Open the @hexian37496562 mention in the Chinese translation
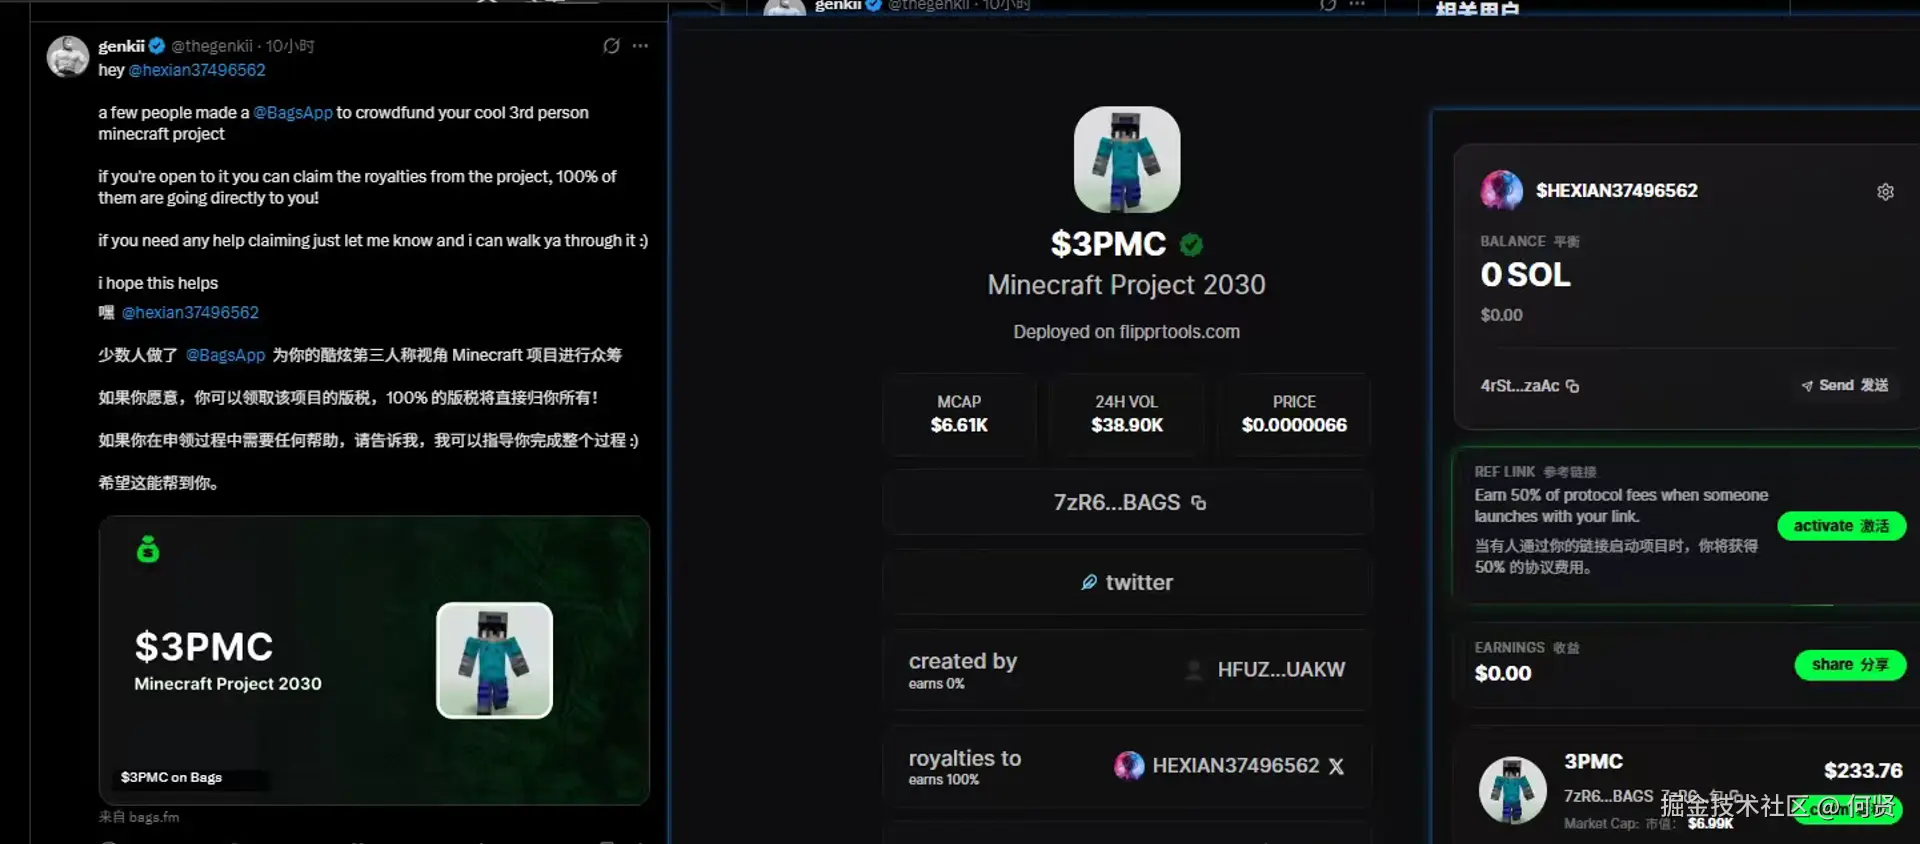1920x844 pixels. [x=190, y=312]
